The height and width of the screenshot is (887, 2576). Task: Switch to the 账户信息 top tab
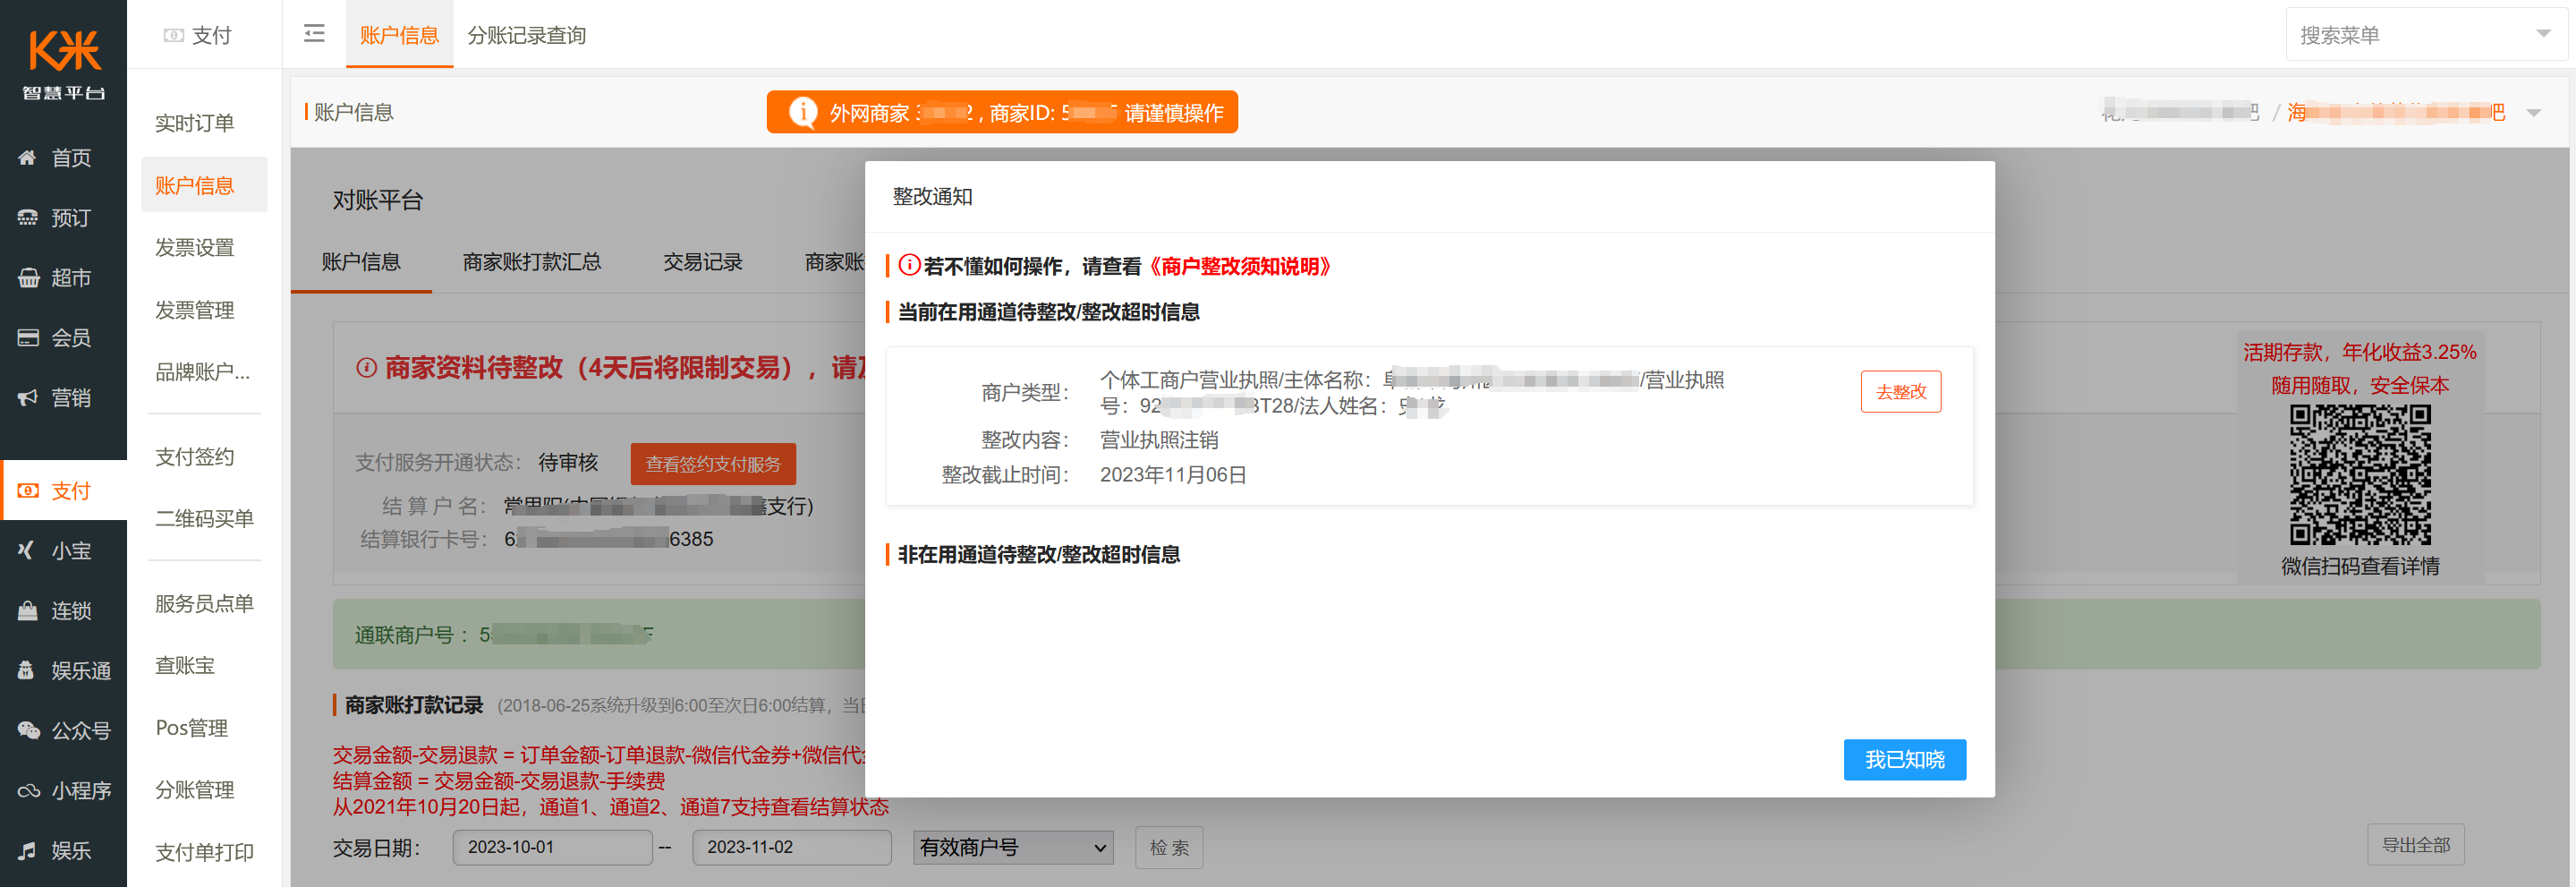click(x=399, y=35)
